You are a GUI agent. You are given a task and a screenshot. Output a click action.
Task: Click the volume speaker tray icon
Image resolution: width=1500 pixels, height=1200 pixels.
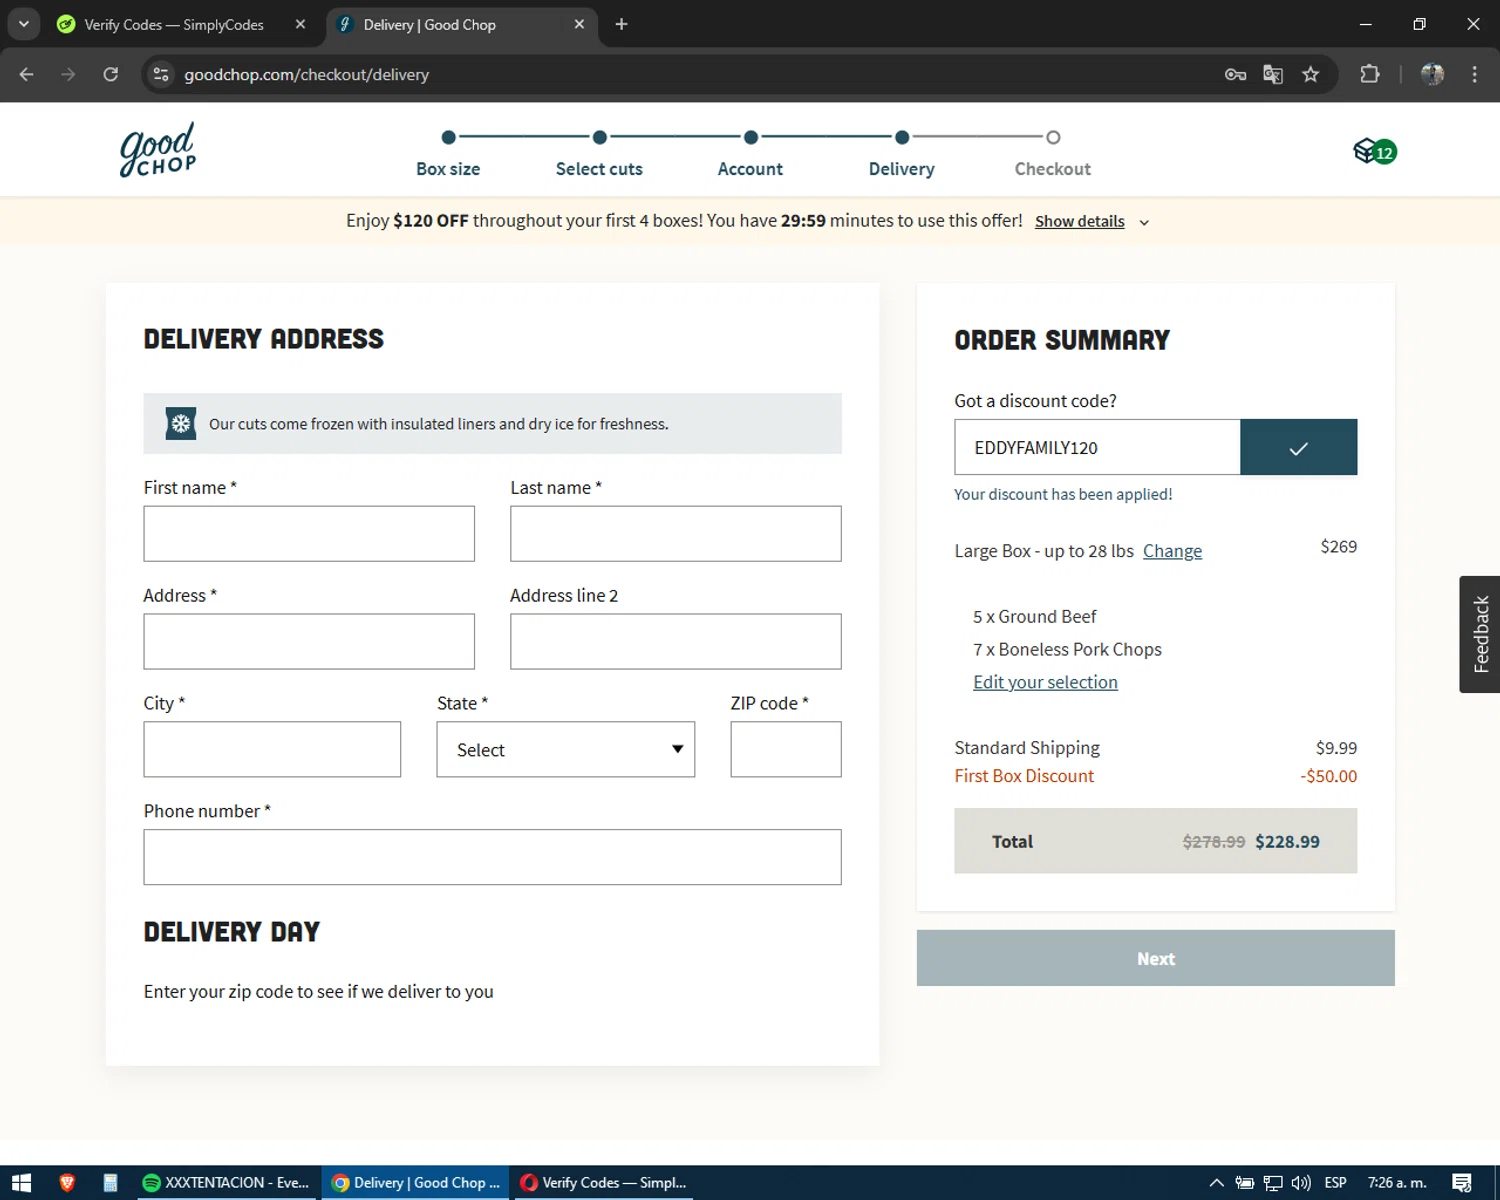(1301, 1183)
